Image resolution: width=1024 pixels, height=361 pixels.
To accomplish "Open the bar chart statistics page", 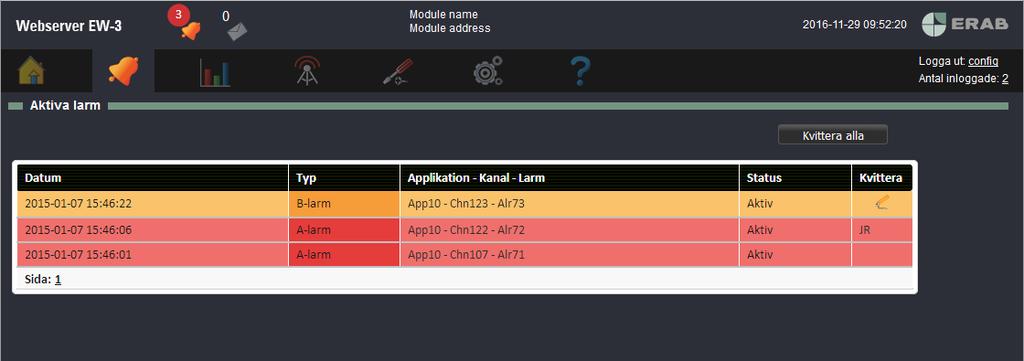I will 215,72.
